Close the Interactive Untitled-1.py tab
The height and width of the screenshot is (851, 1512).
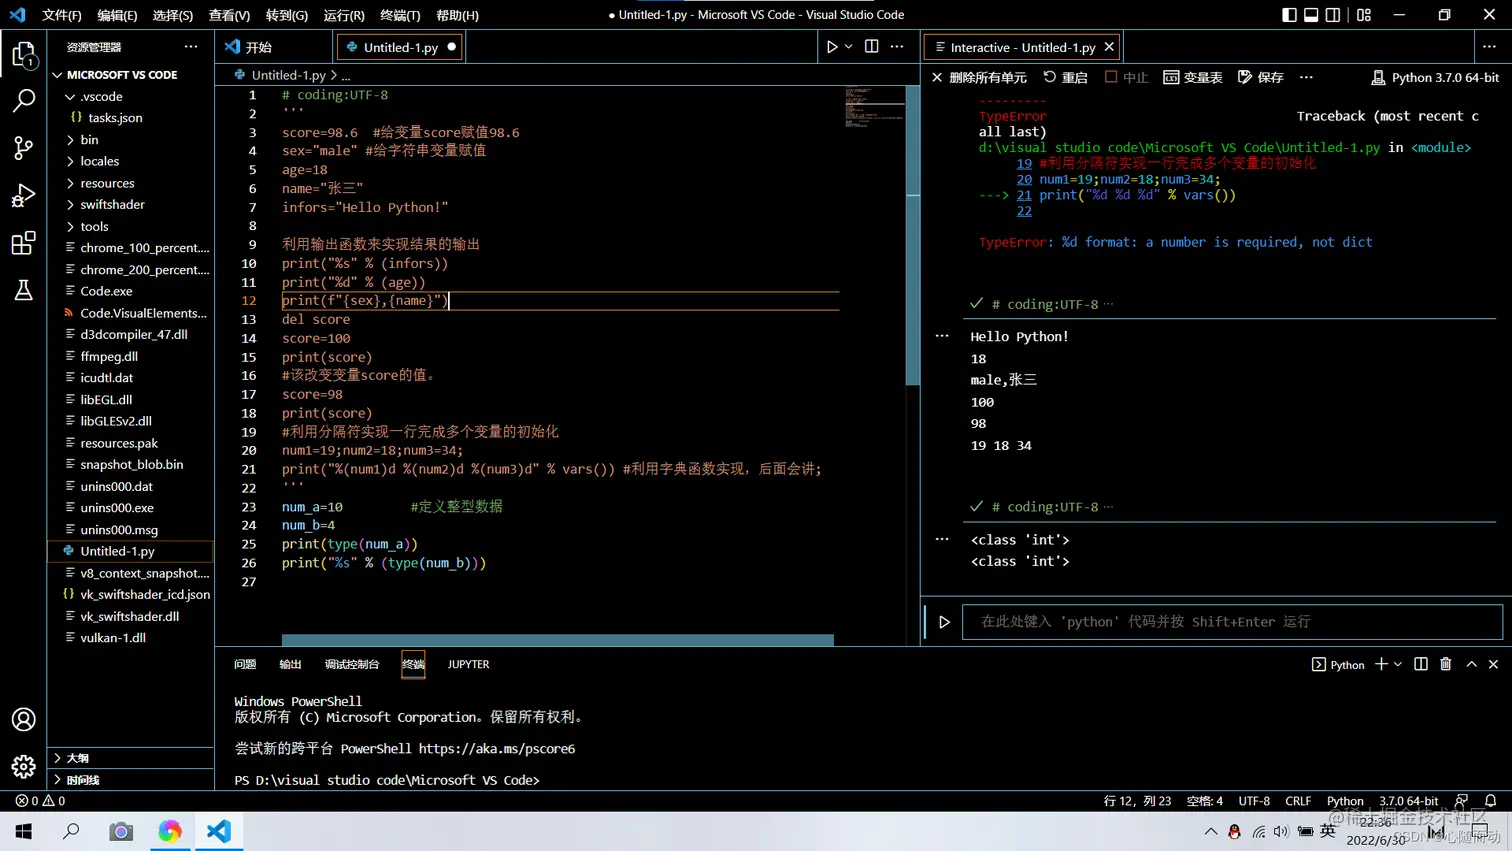tap(1109, 47)
